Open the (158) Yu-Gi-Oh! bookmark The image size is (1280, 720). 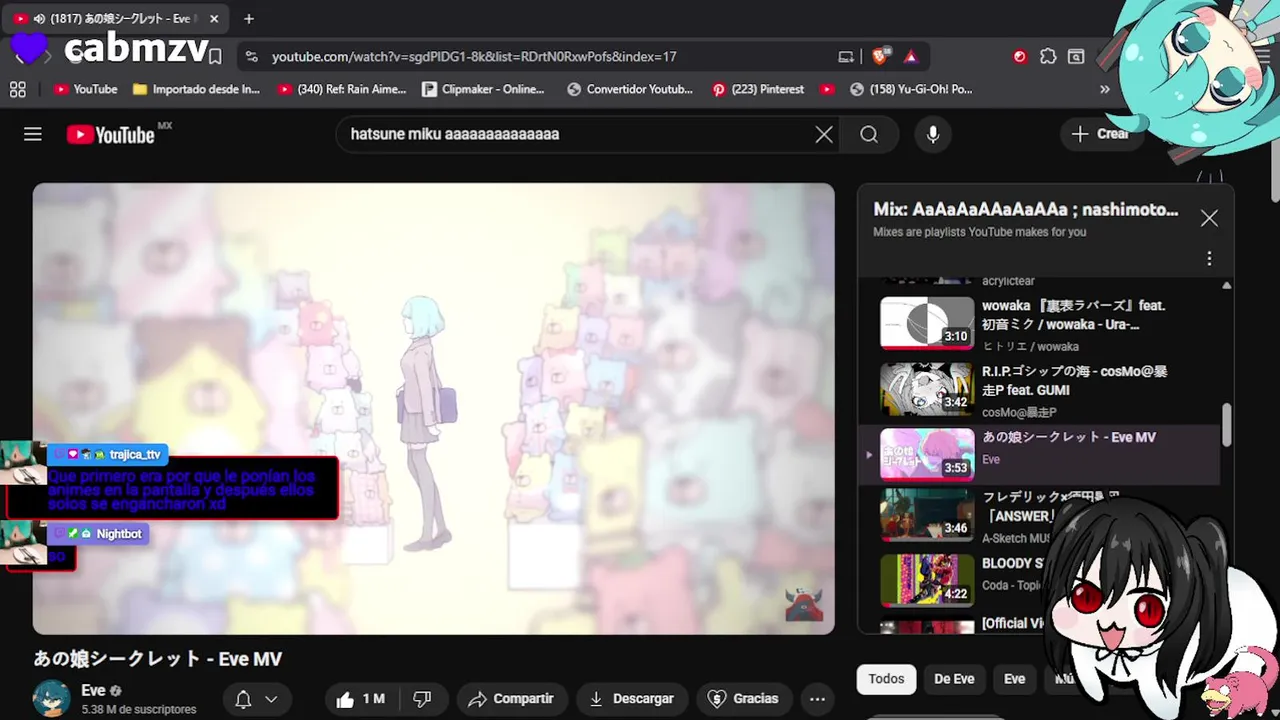pyautogui.click(x=910, y=89)
